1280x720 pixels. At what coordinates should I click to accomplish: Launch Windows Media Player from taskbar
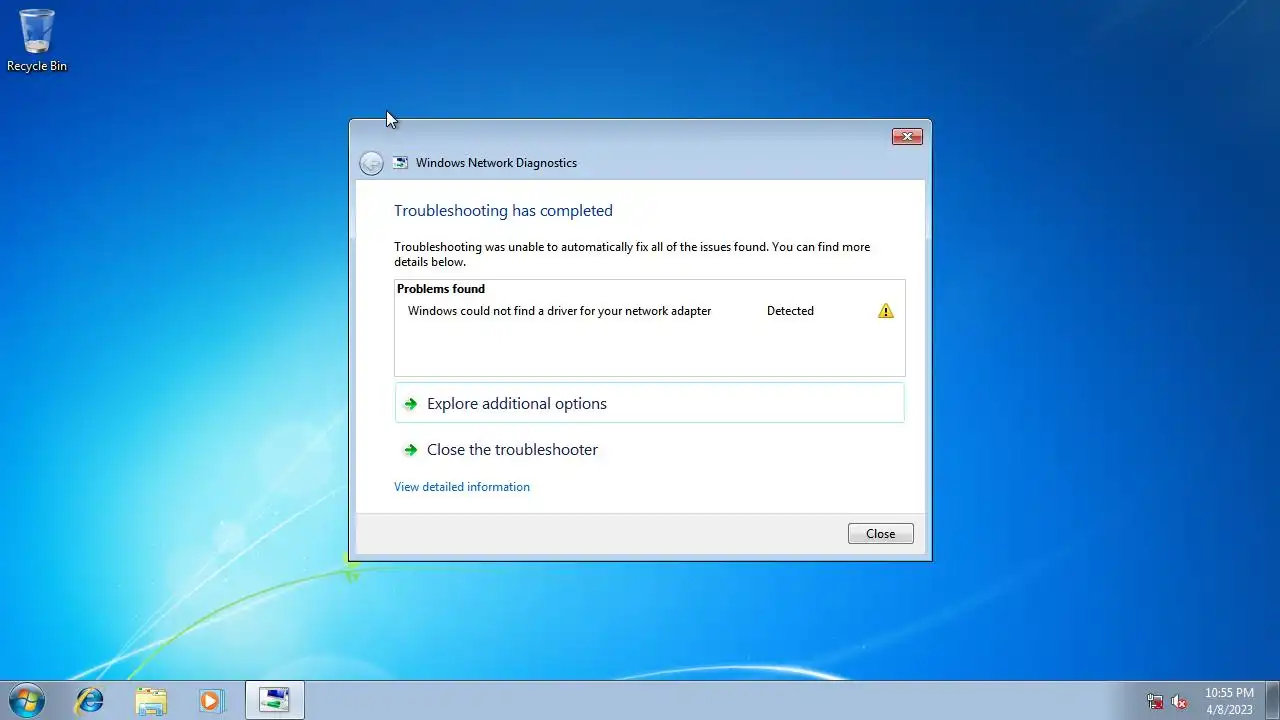(211, 700)
